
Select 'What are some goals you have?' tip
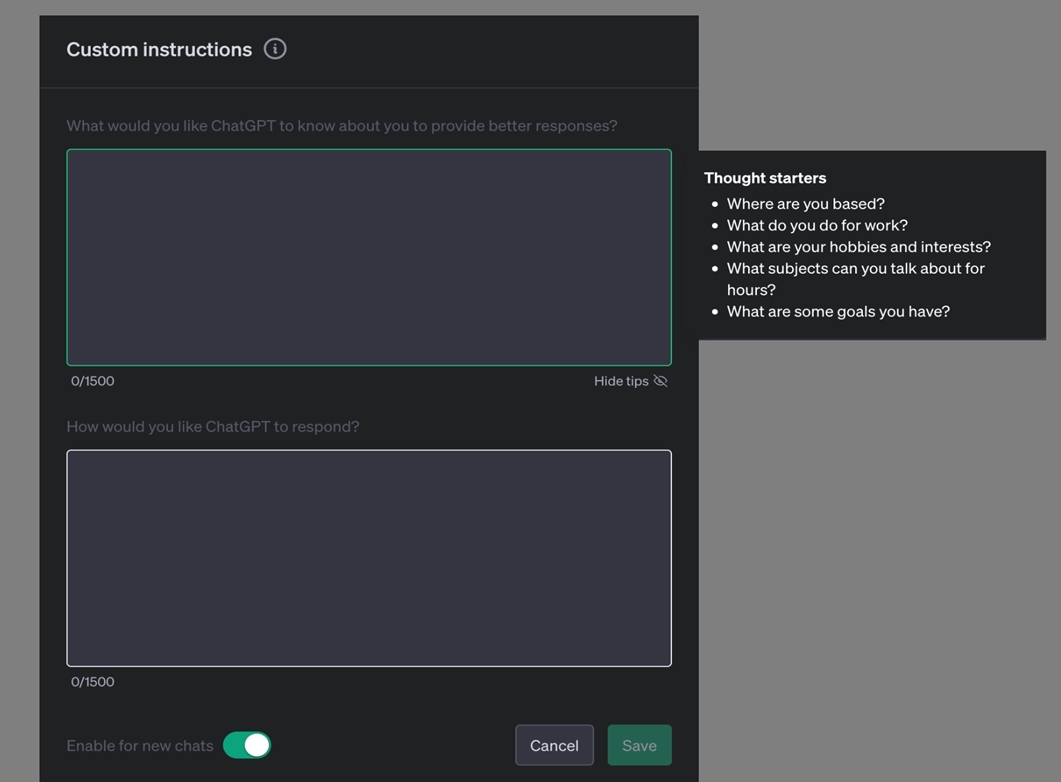point(838,311)
